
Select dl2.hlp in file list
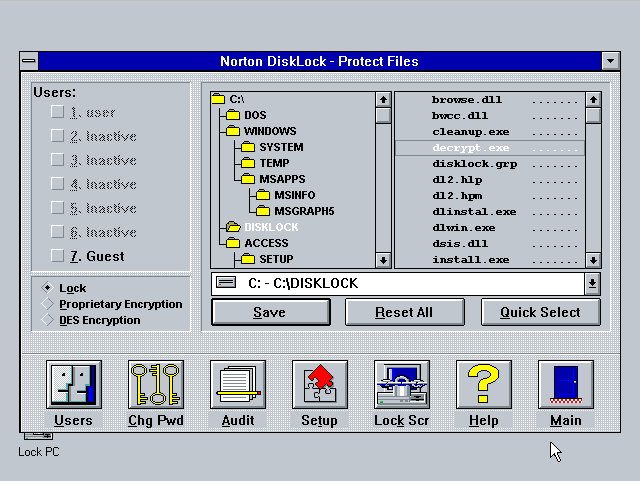pyautogui.click(x=490, y=180)
